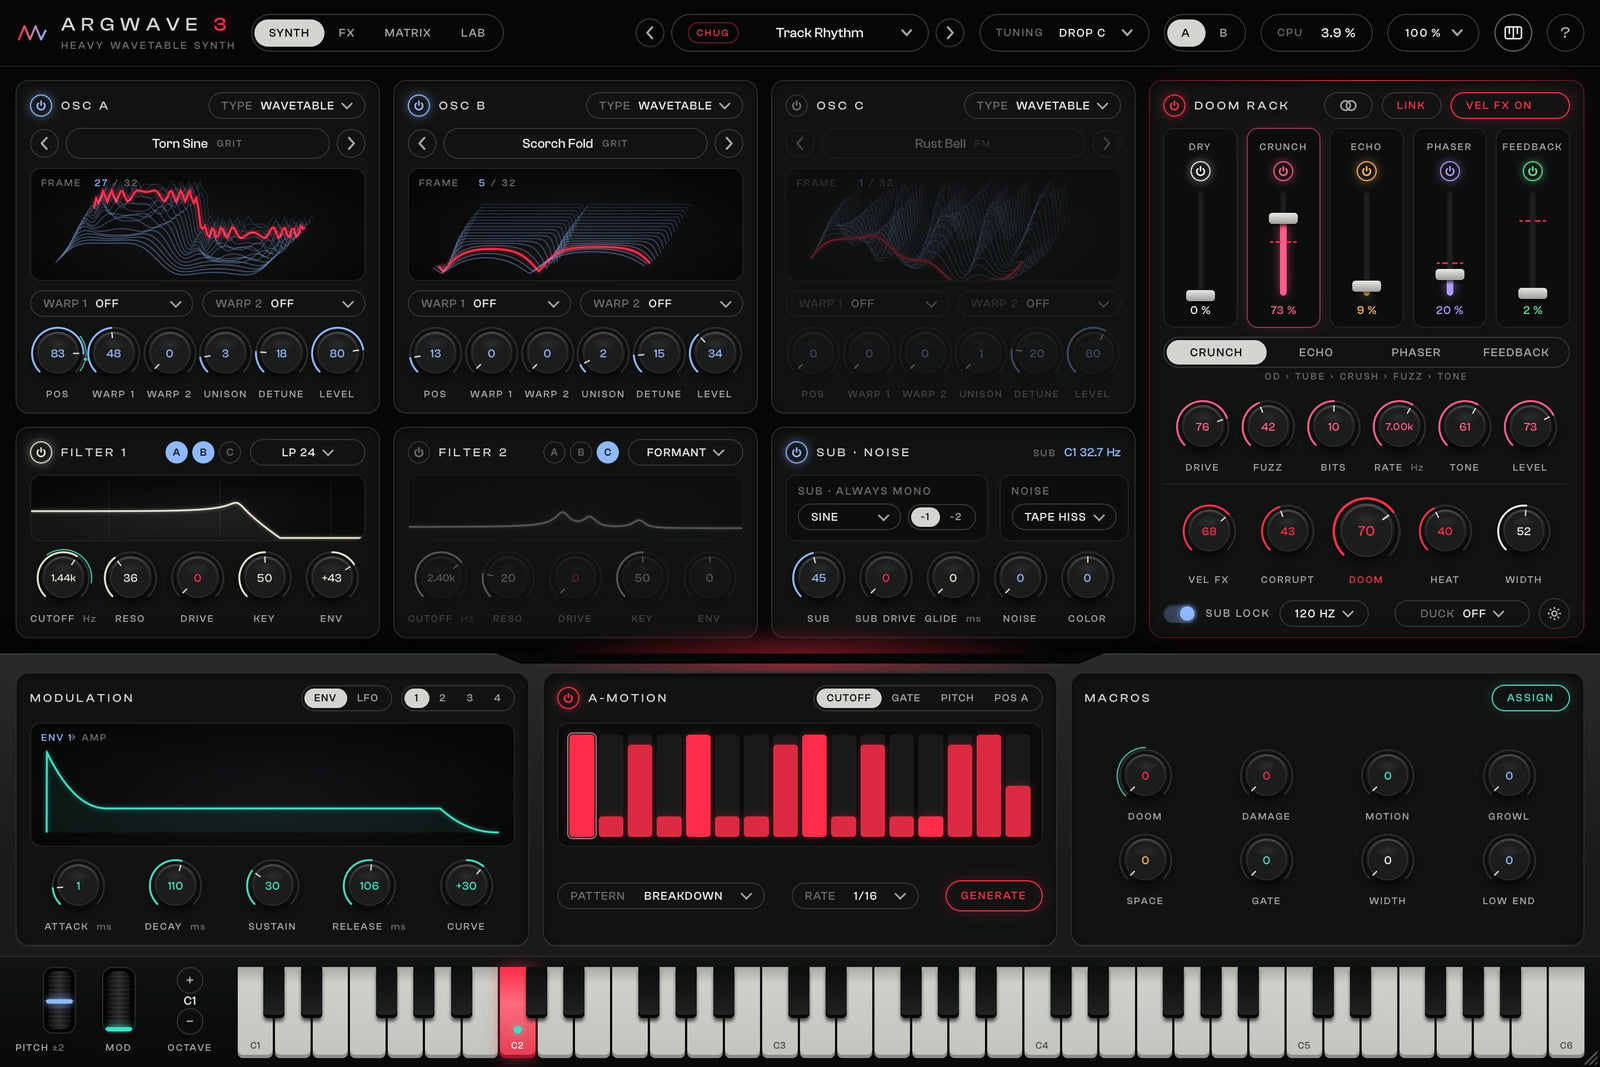Open the Duck Off dropdown

[1462, 613]
